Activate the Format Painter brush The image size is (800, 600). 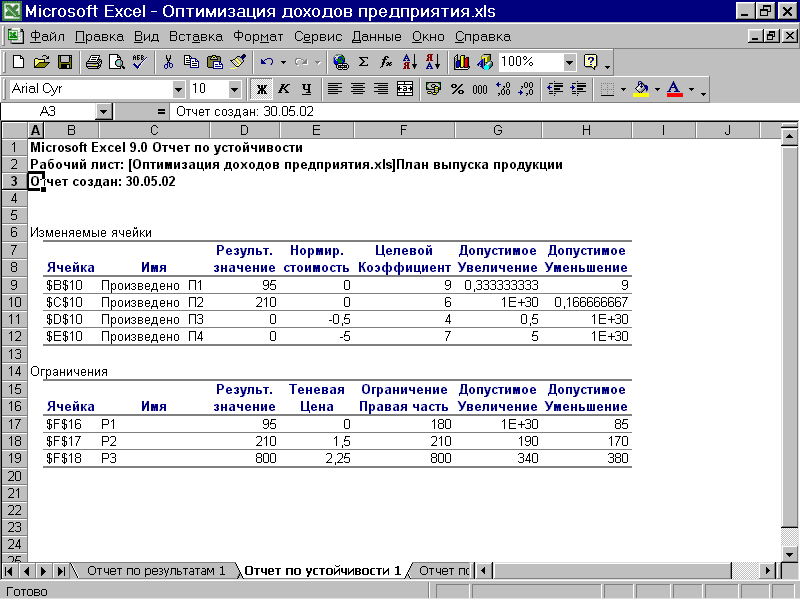tap(238, 62)
